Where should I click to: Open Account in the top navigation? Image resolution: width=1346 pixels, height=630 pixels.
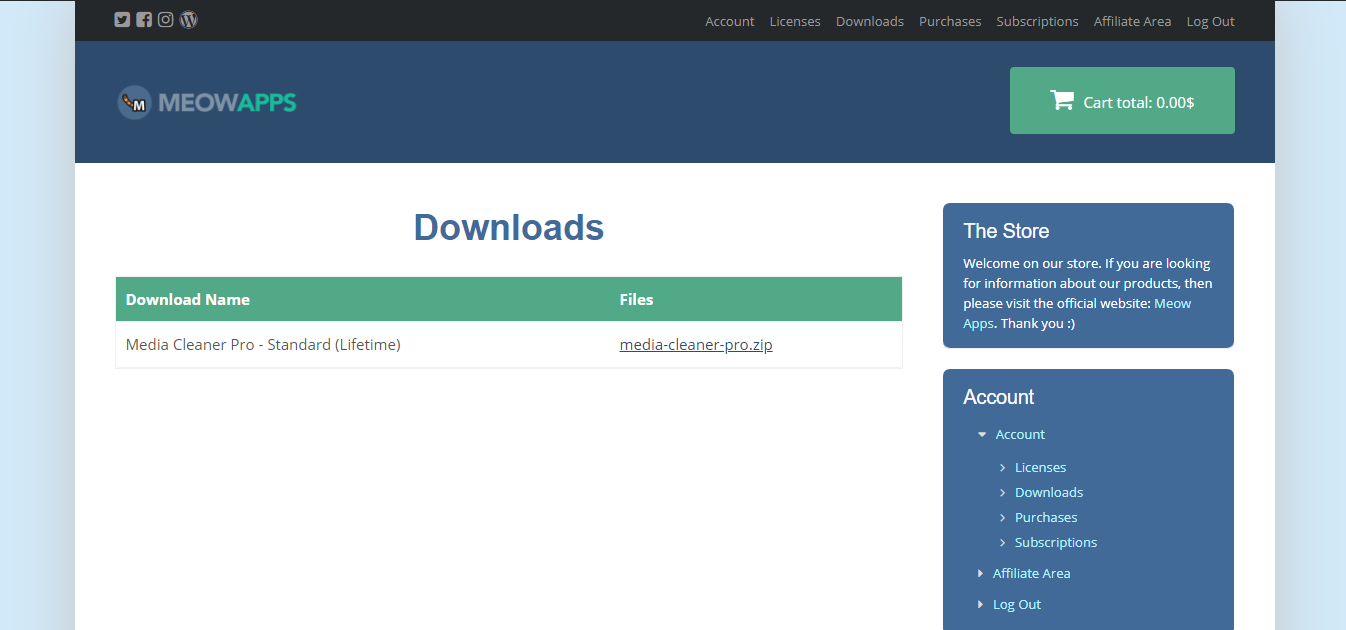point(730,21)
